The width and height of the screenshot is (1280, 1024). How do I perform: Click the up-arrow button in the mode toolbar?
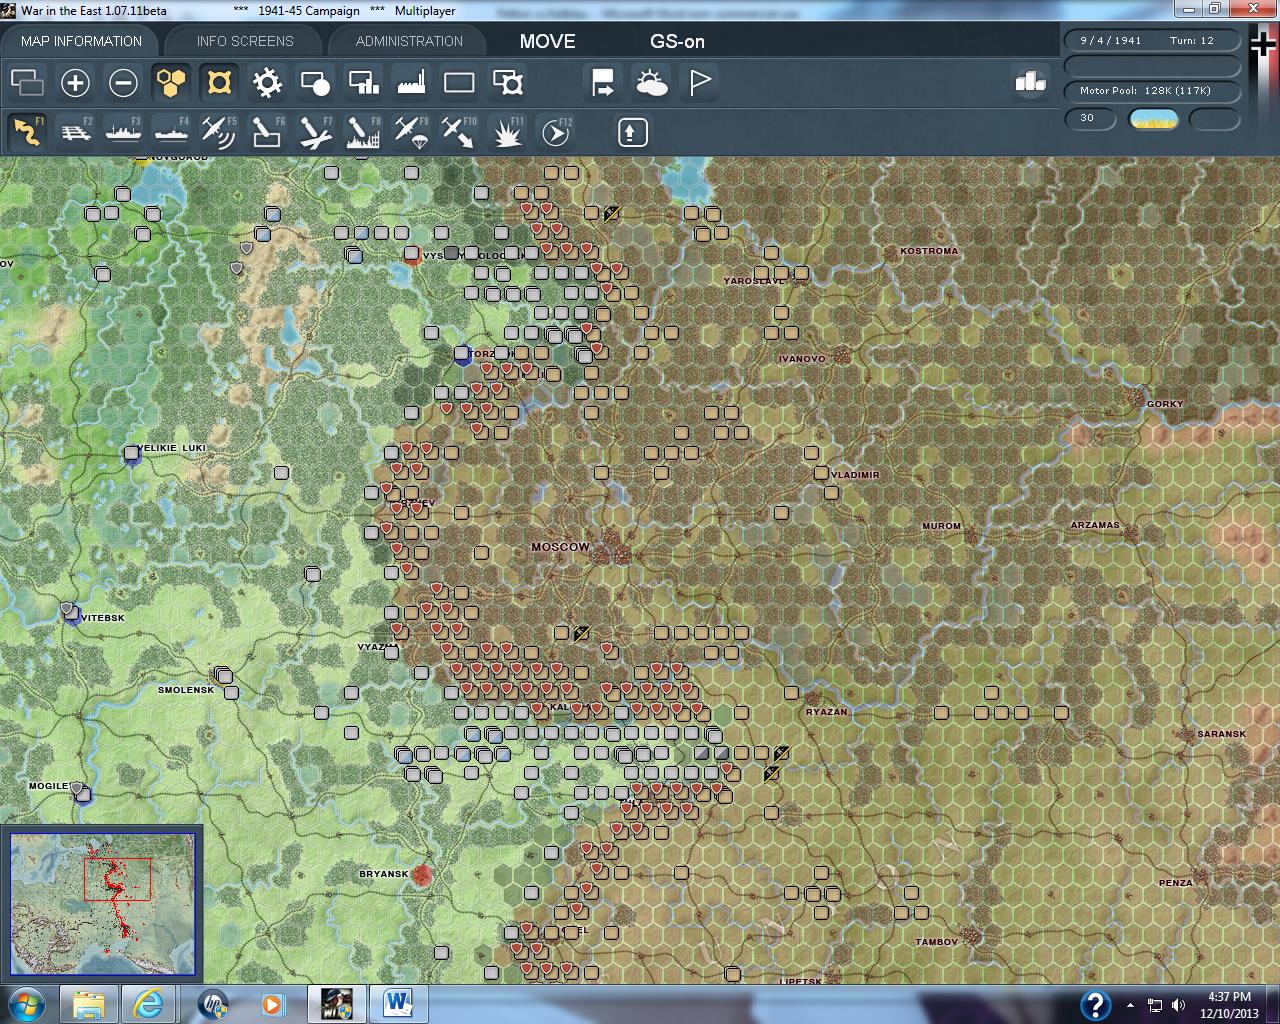(x=632, y=132)
